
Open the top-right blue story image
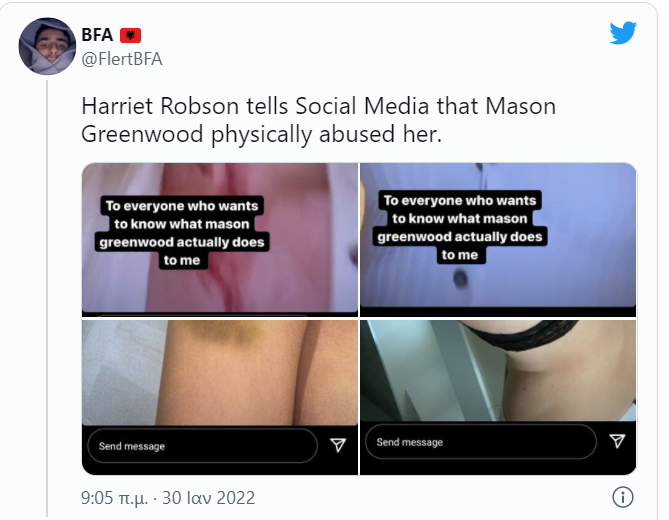498,240
